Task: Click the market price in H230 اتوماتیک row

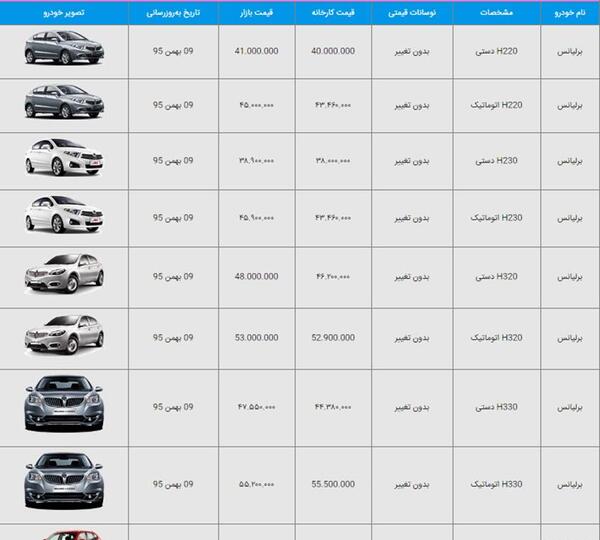Action: click(256, 218)
